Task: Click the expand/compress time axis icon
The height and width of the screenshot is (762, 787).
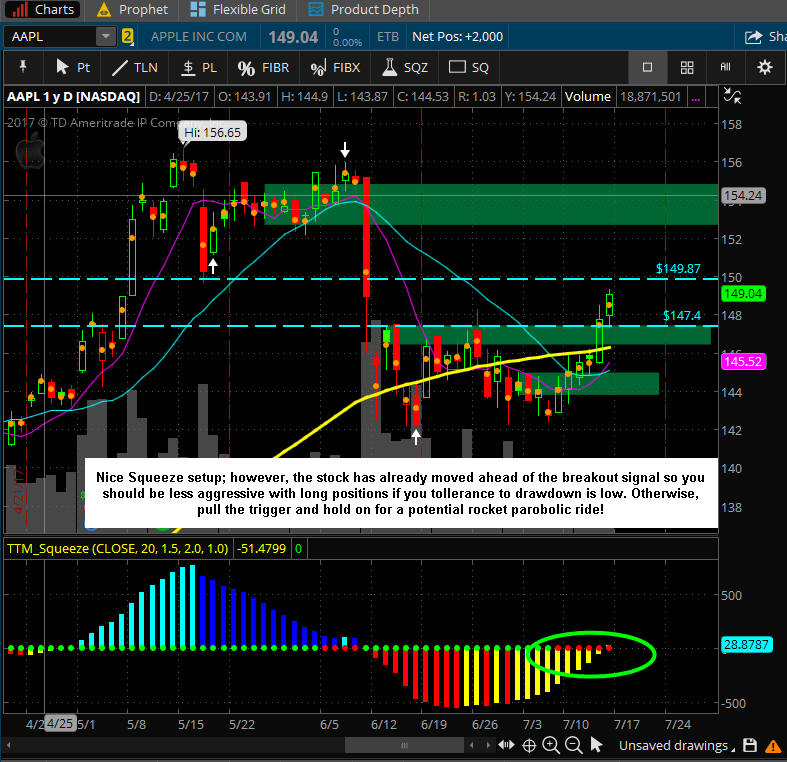Action: pos(506,745)
